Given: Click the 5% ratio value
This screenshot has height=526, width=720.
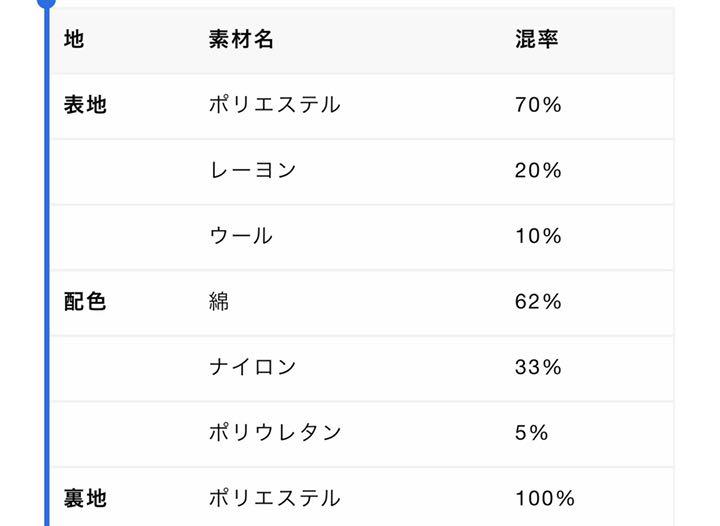Looking at the screenshot, I should pyautogui.click(x=531, y=433).
